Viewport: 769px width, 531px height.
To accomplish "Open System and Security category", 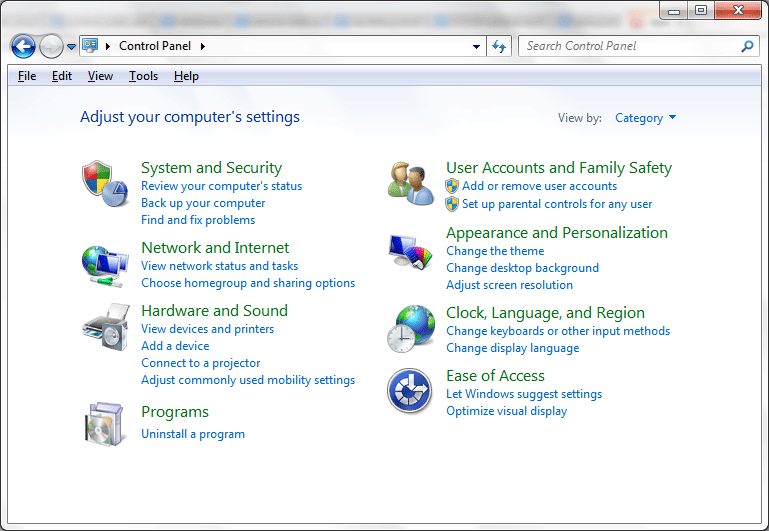I will click(211, 168).
